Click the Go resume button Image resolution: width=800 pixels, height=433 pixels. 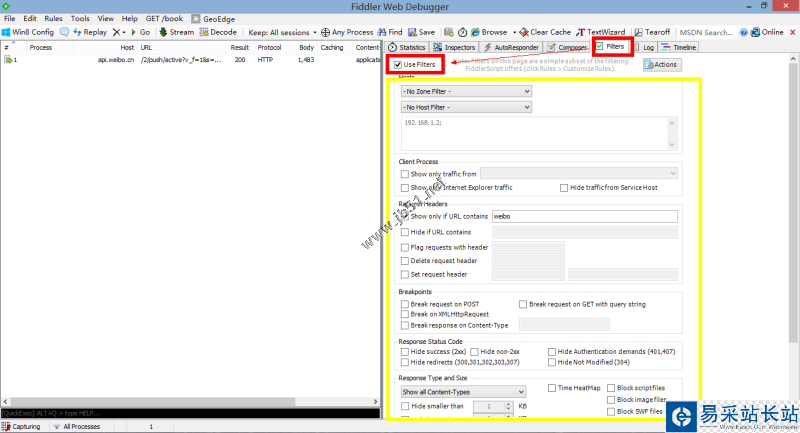click(140, 32)
